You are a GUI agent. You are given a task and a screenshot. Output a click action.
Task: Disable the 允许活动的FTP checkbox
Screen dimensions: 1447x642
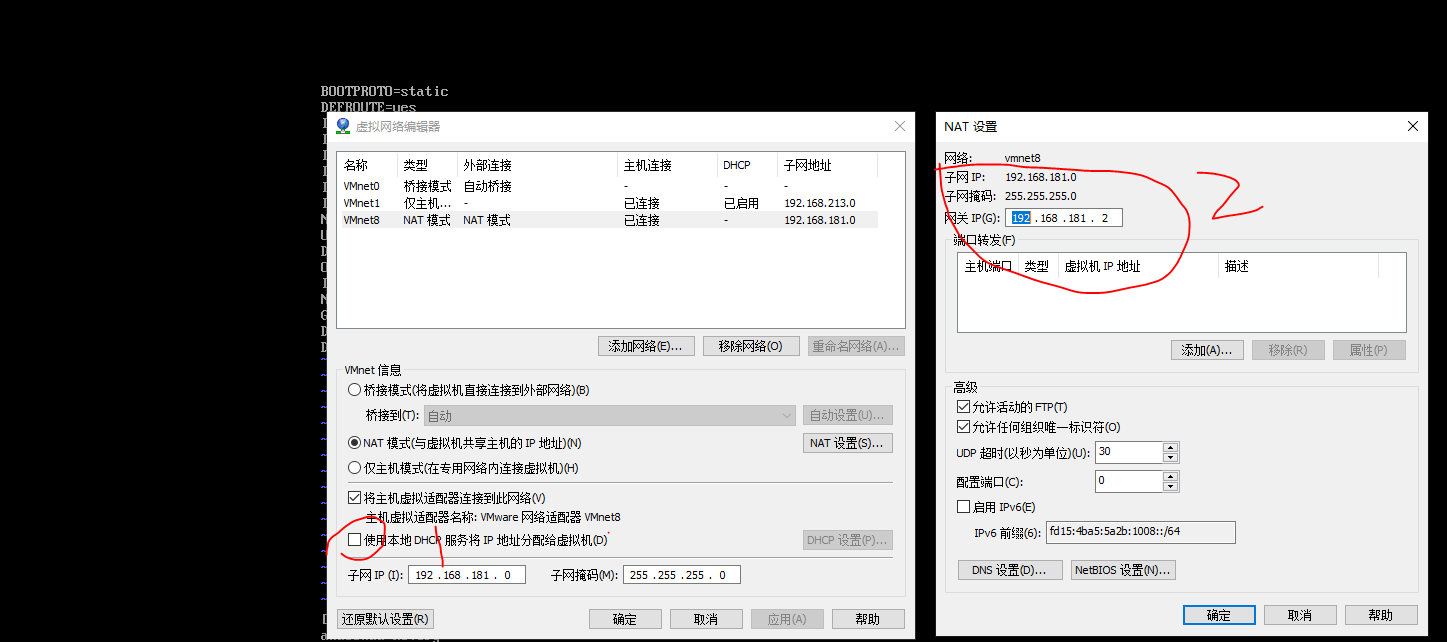963,406
